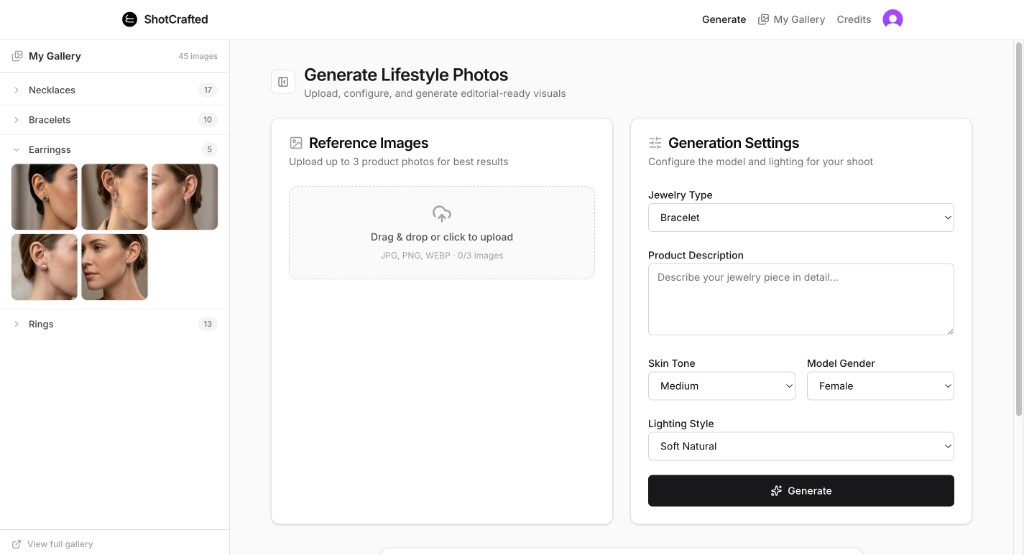Click the ShotCrafted logo icon

click(129, 19)
